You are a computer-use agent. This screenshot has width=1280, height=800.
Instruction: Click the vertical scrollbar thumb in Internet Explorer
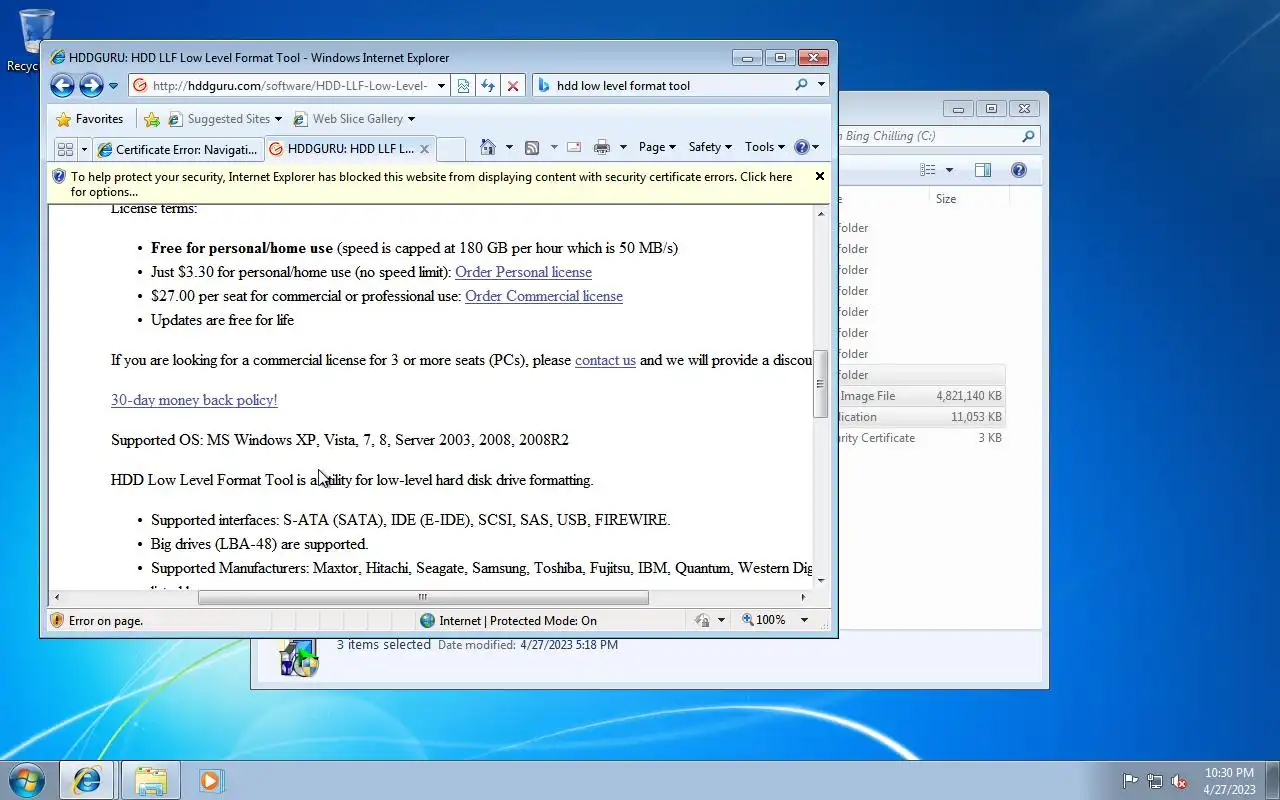pos(821,384)
